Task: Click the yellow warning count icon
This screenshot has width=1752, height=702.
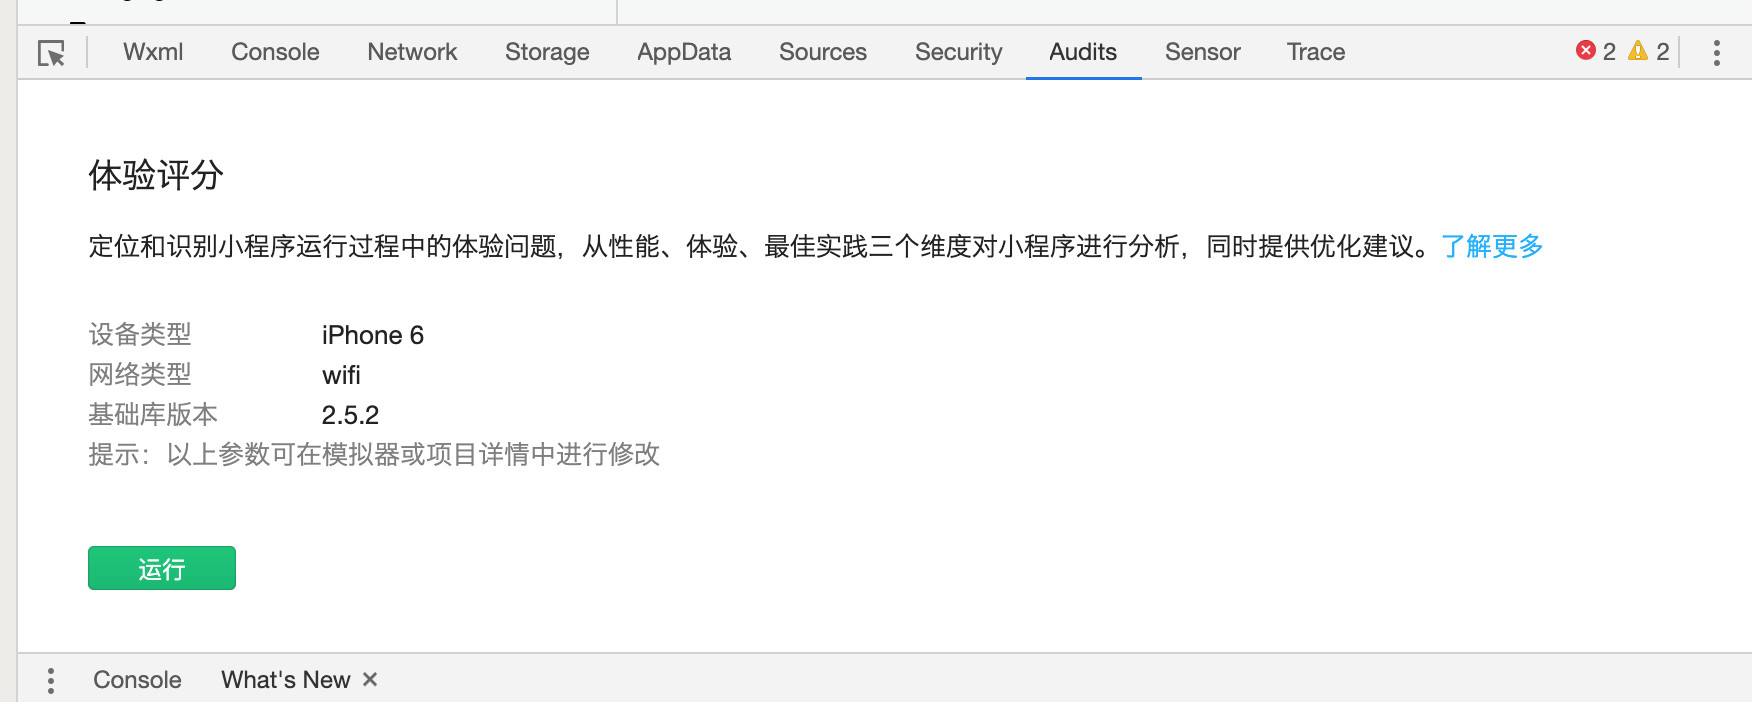Action: [x=1637, y=51]
